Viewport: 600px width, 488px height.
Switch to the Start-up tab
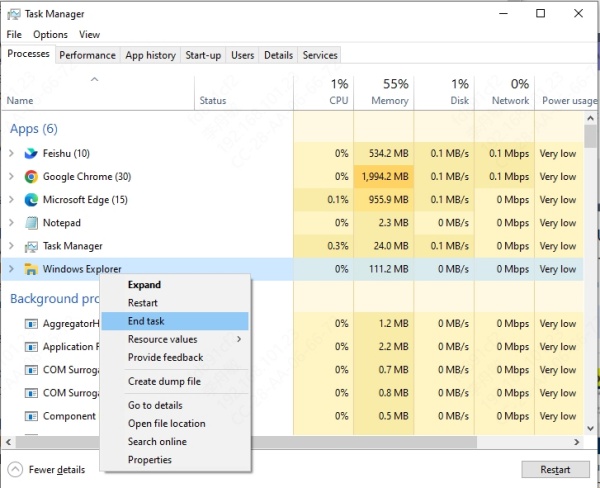point(203,55)
